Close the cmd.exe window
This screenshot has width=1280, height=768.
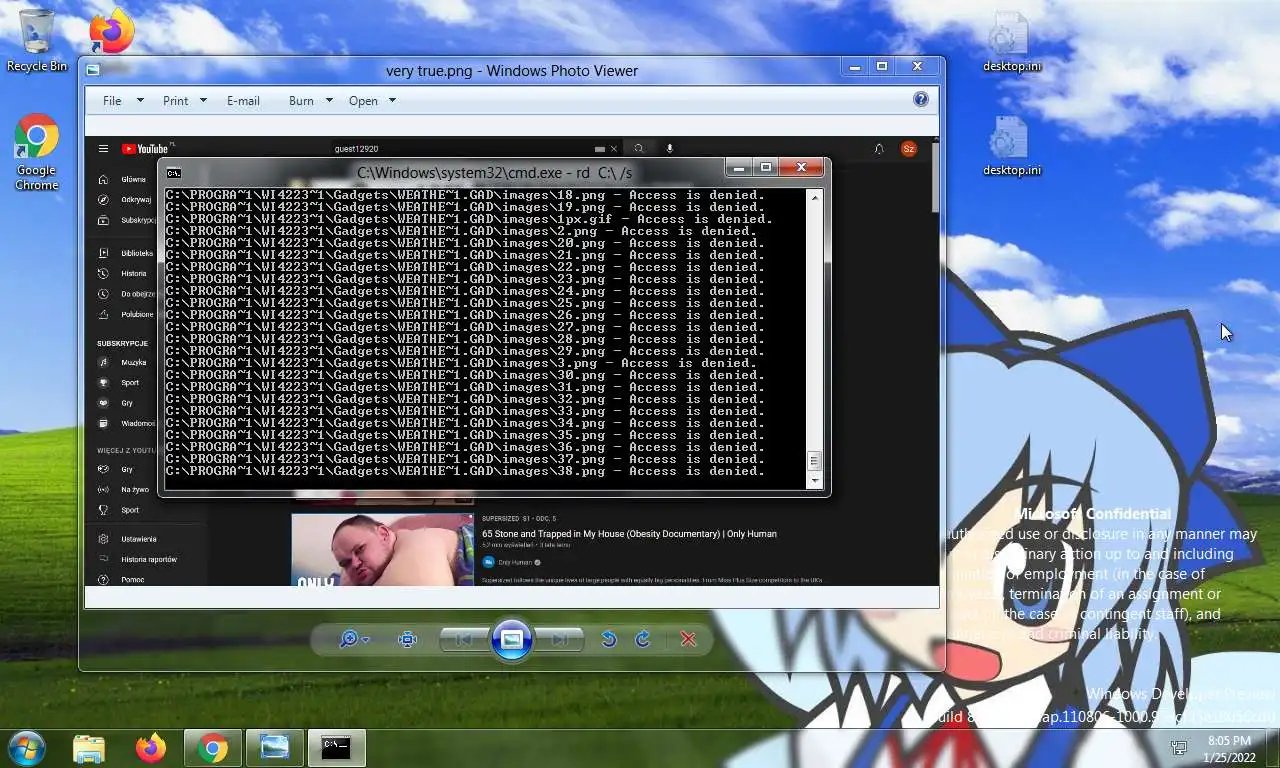(801, 168)
